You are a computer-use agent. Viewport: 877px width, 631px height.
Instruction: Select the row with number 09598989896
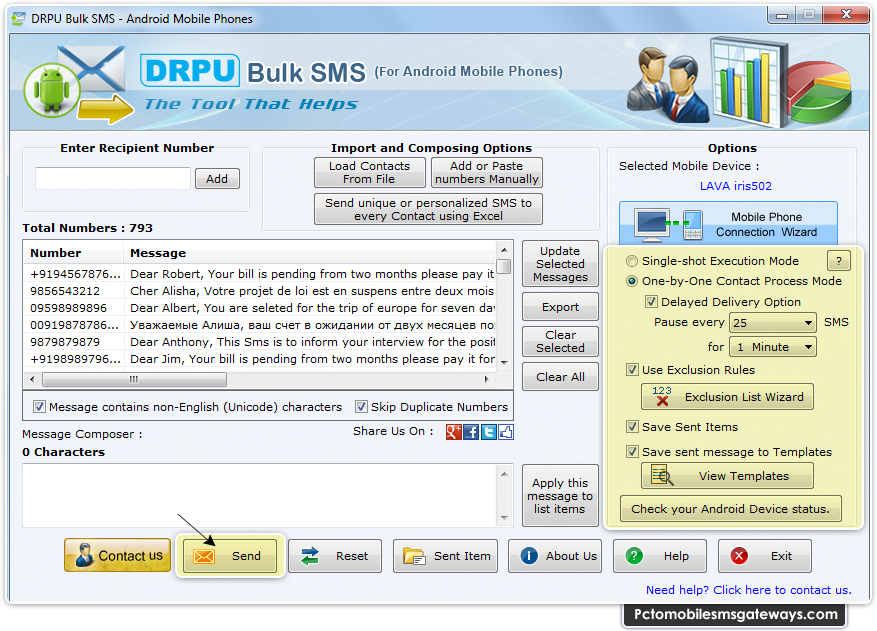(260, 308)
